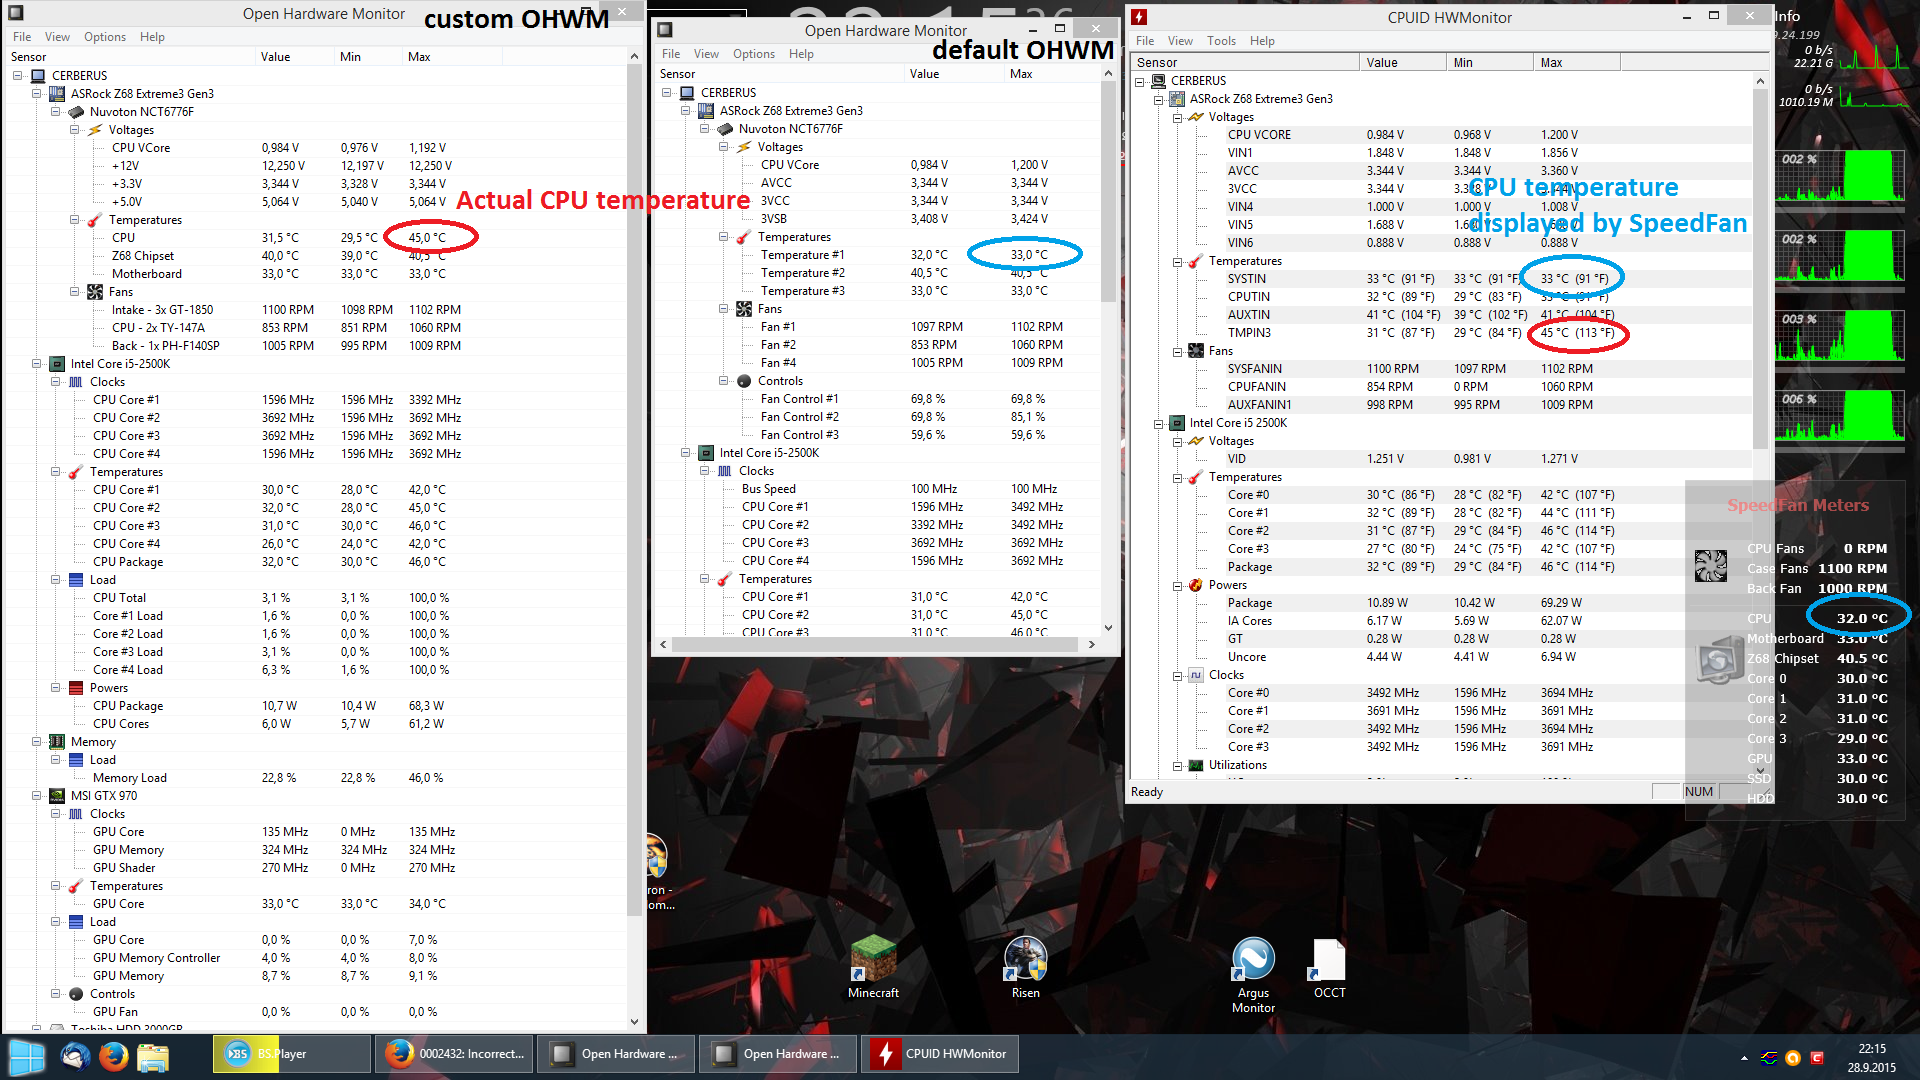Click the Load icon under Intel Core in custom OHWM
1920x1080 pixels.
tap(76, 580)
